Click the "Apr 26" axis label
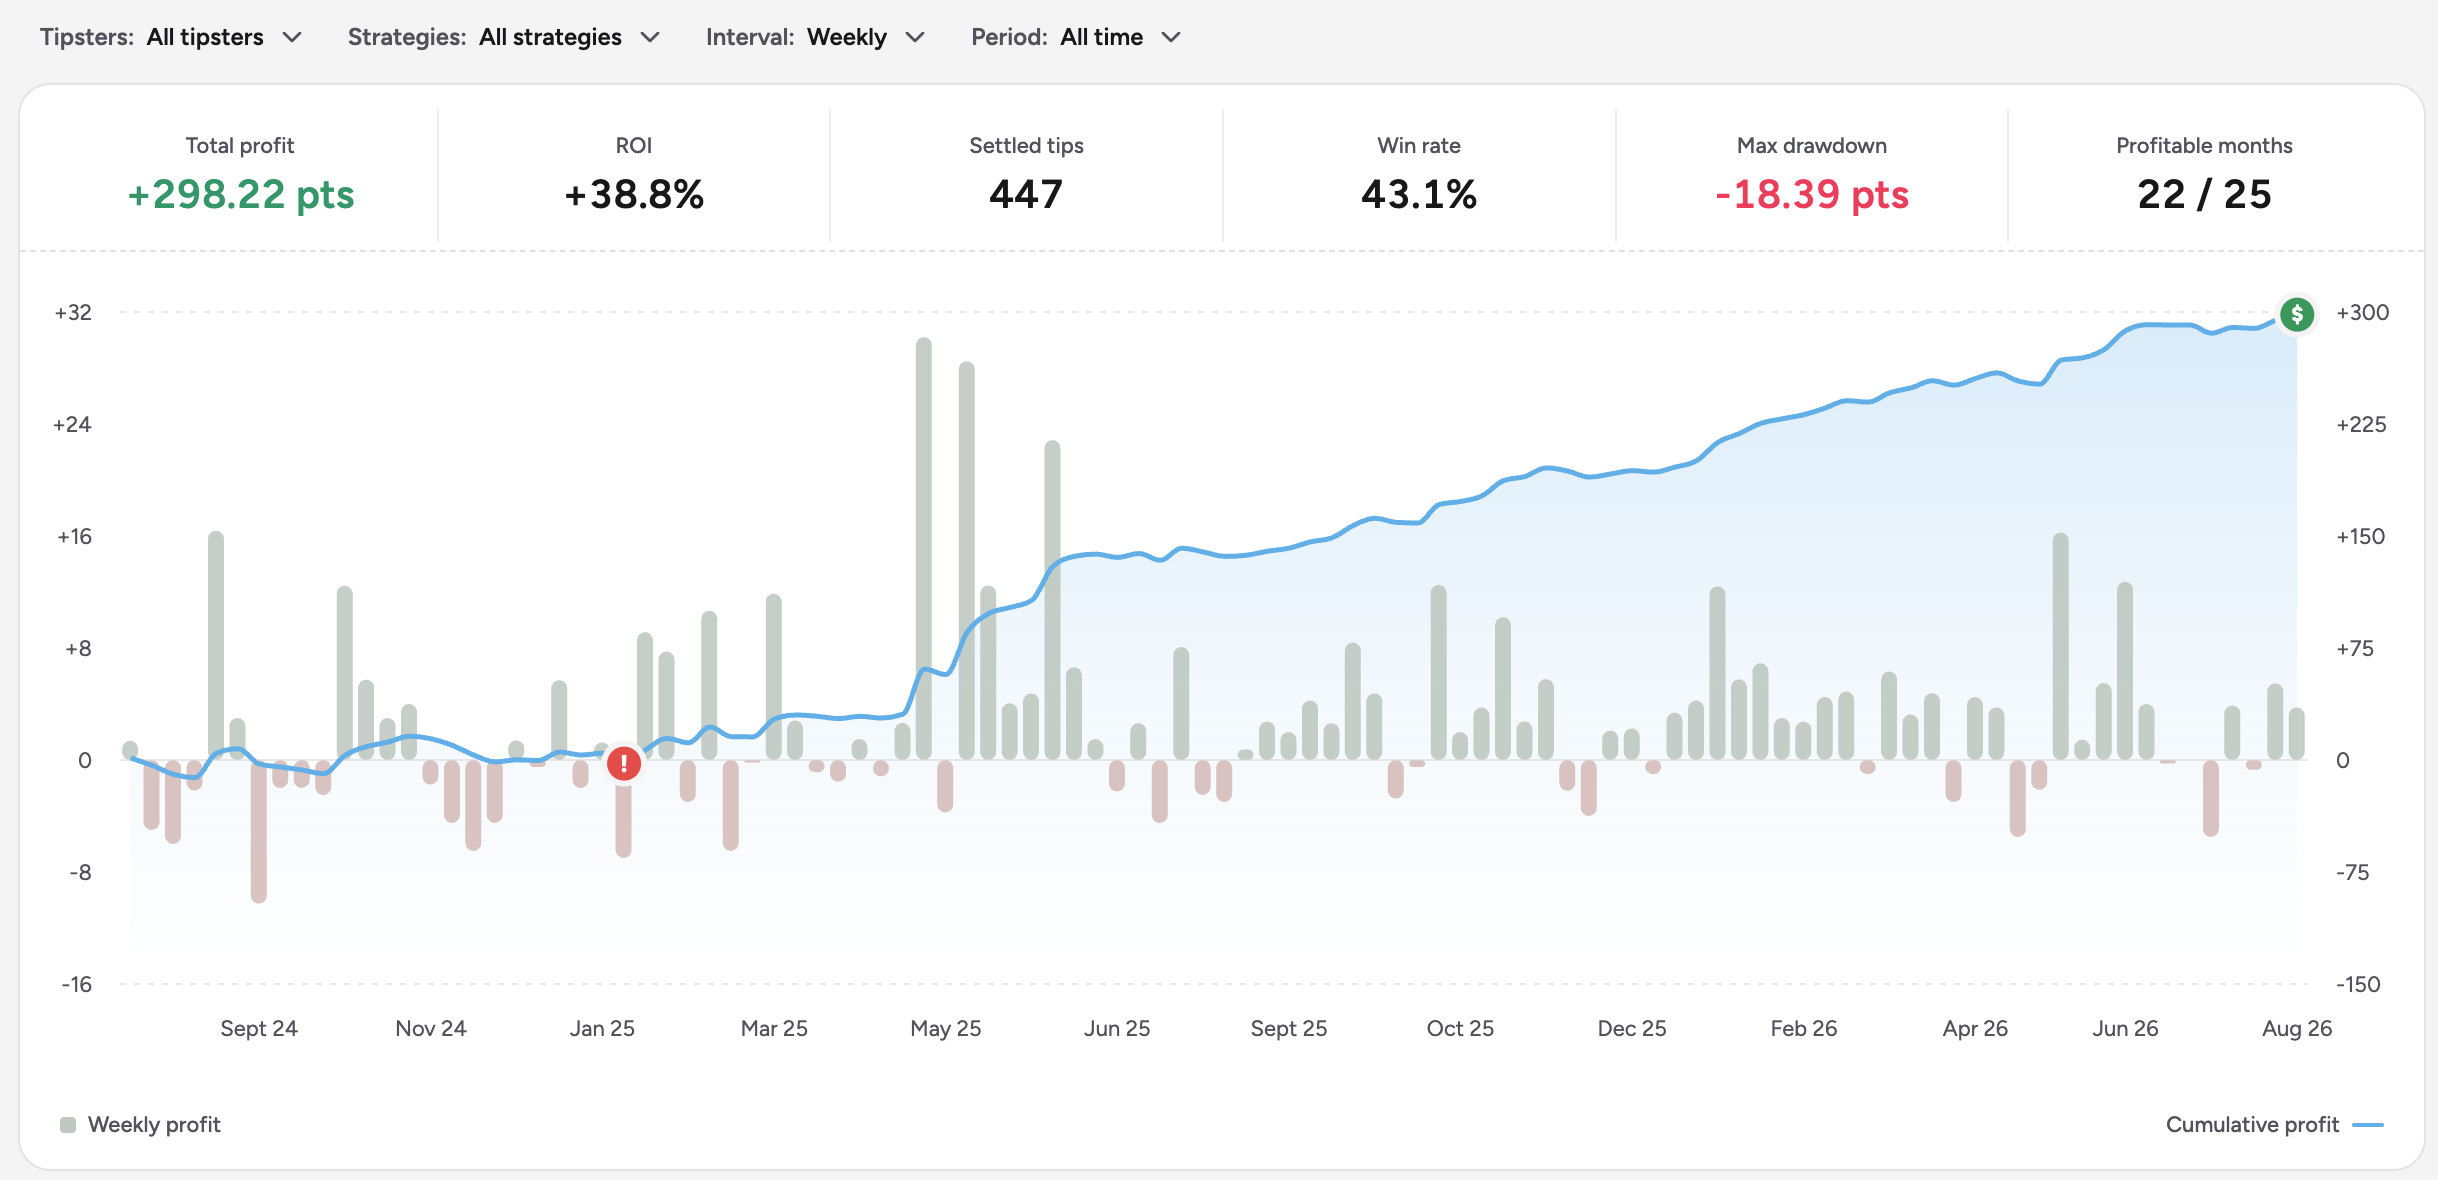 point(1975,1028)
